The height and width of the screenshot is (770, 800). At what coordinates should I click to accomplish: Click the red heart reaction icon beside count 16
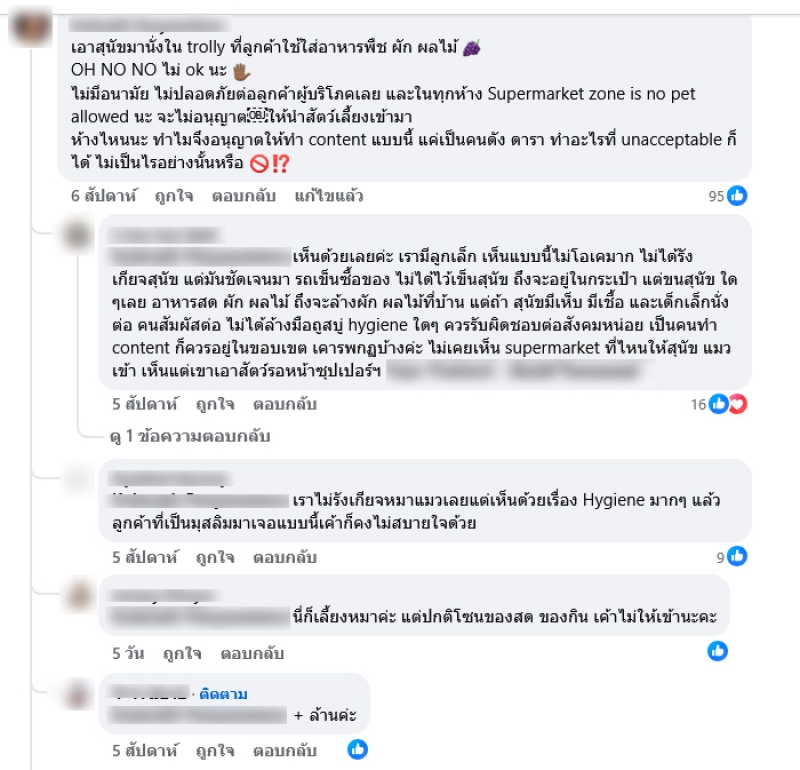pos(738,404)
